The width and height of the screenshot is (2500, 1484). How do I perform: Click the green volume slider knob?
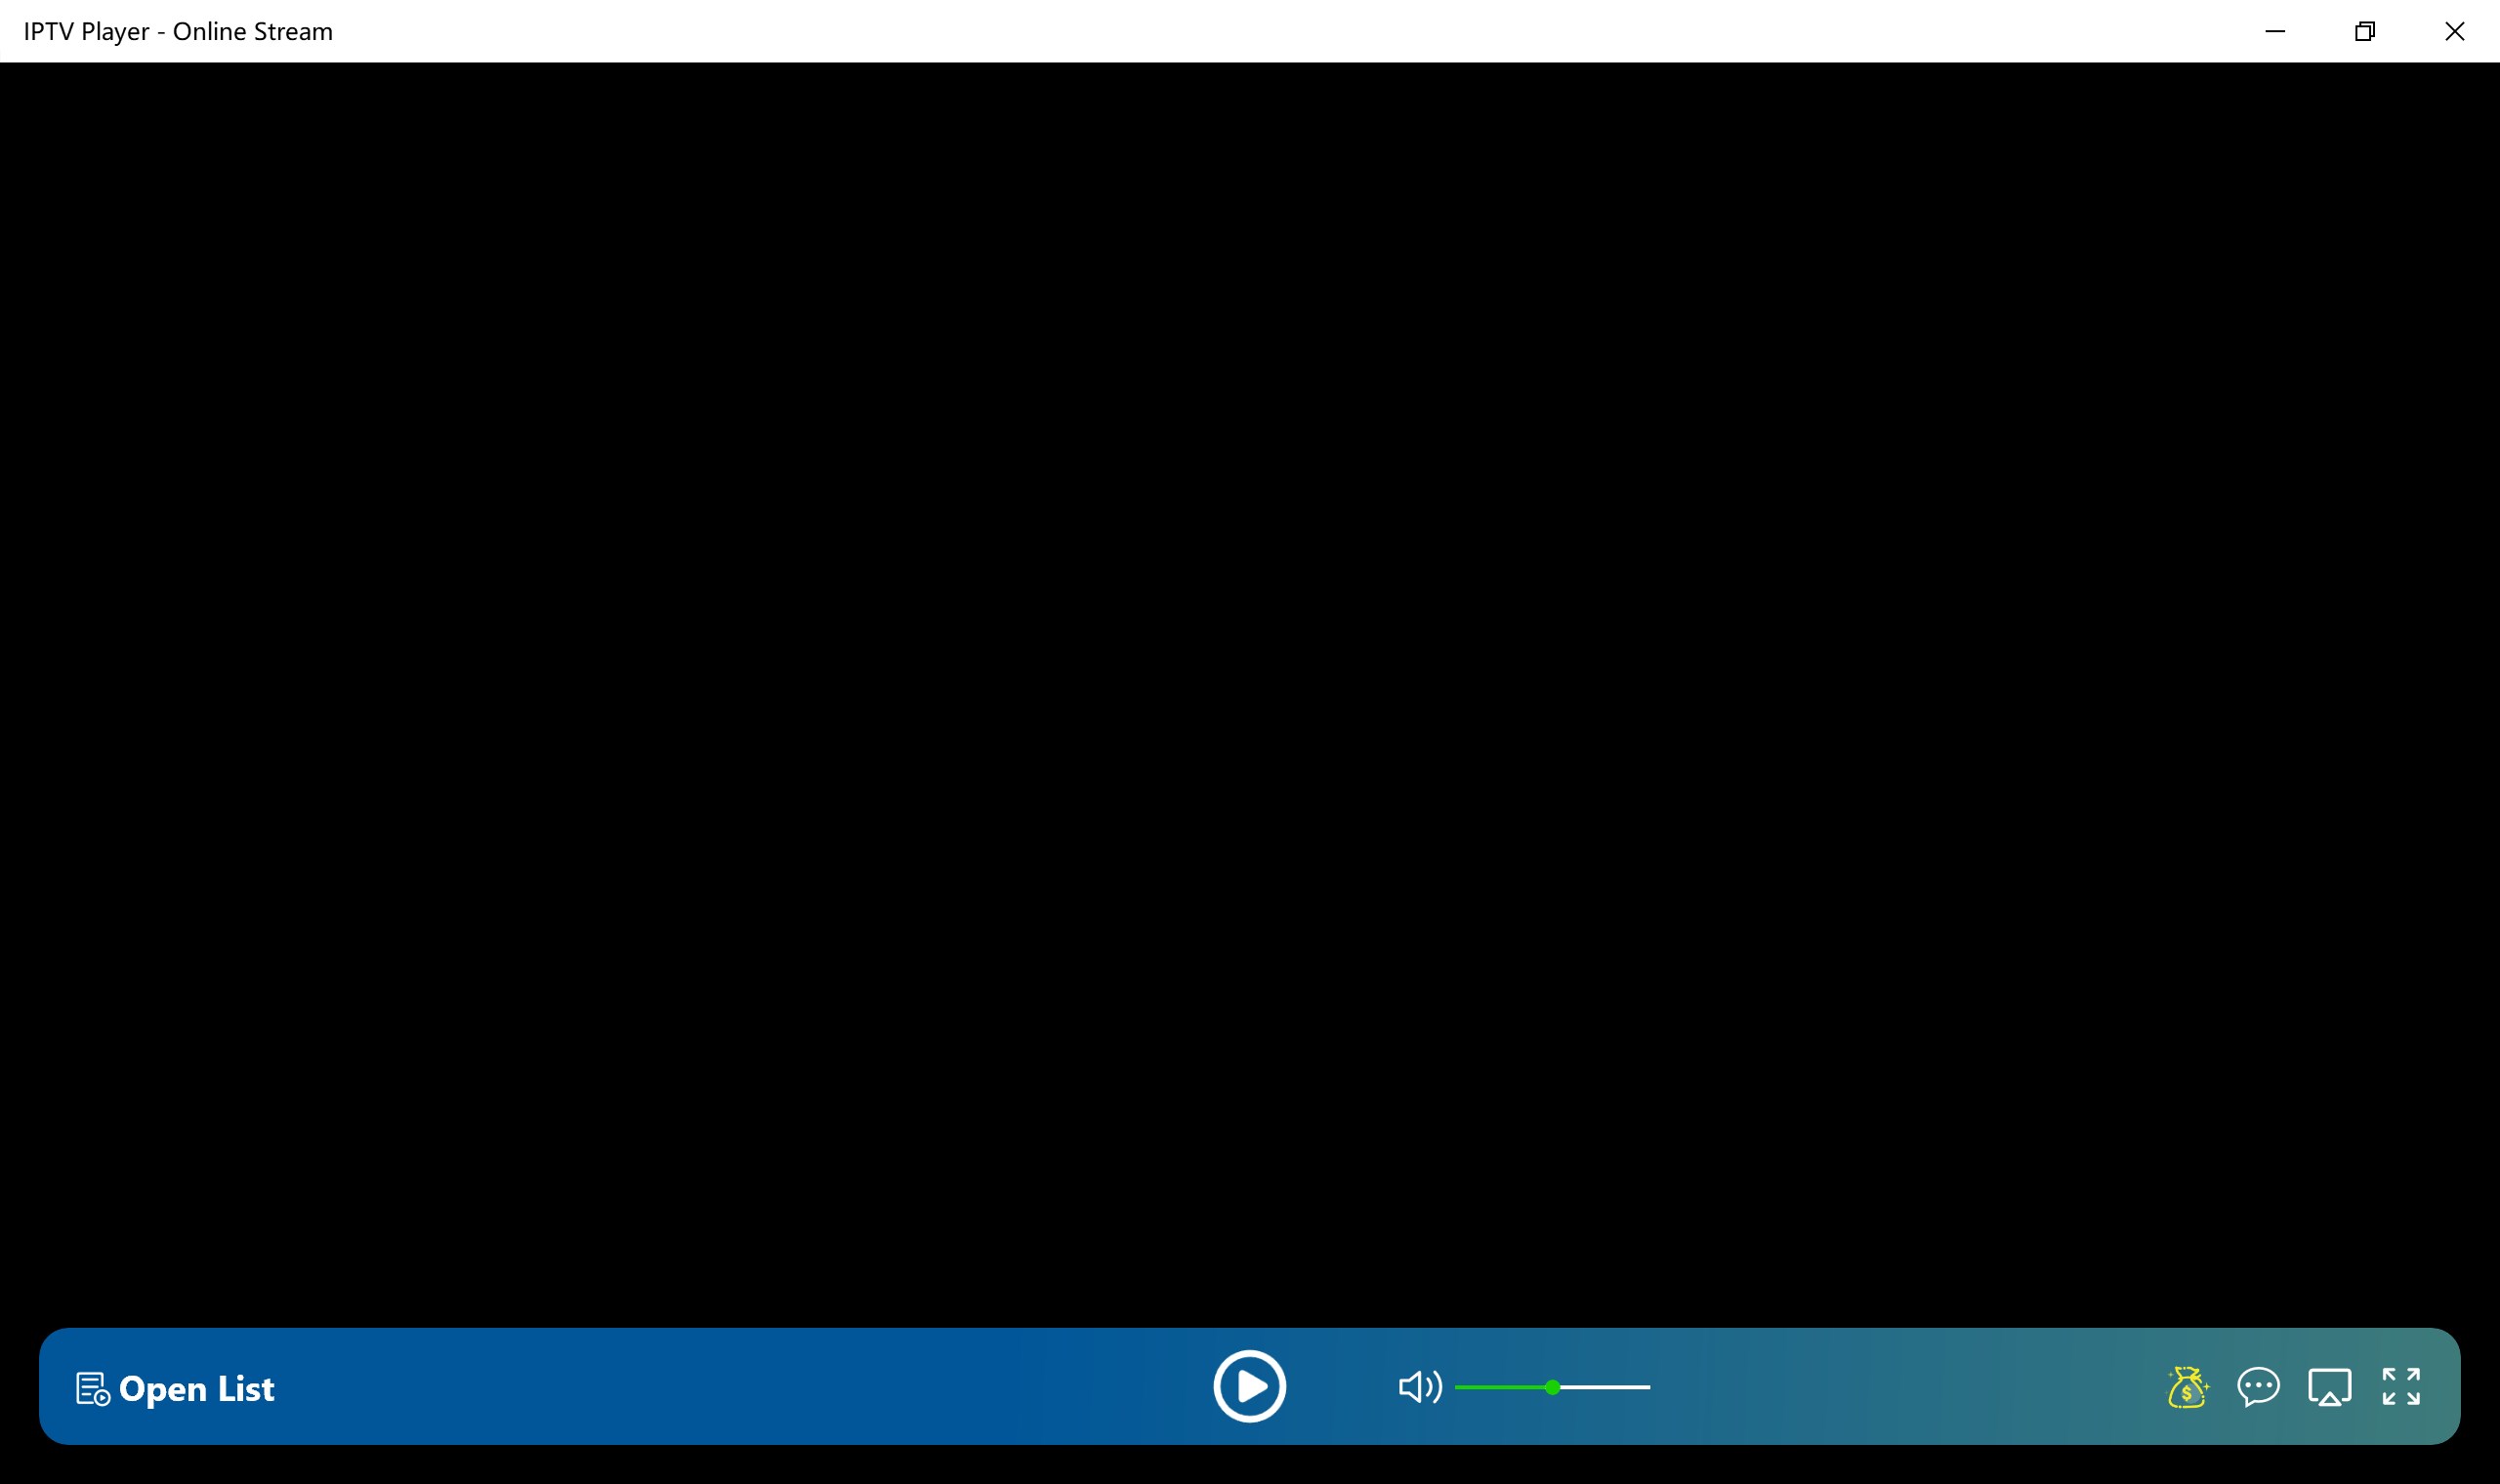[1552, 1387]
